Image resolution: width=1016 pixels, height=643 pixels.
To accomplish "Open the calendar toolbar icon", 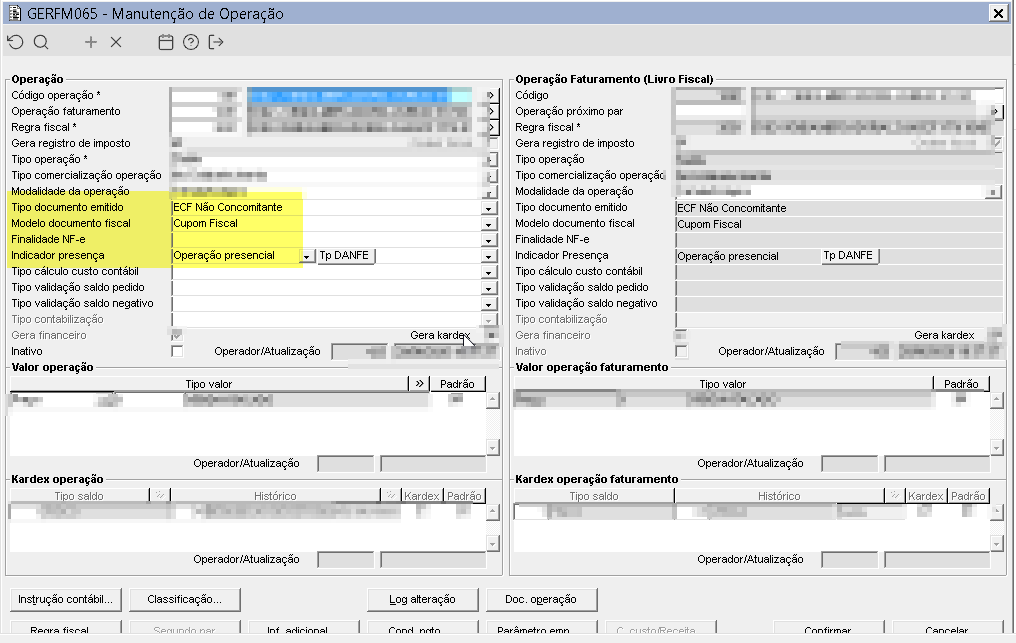I will click(x=166, y=42).
